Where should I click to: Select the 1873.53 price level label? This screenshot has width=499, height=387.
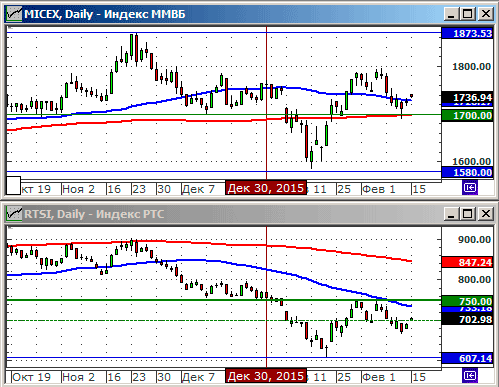pos(467,33)
